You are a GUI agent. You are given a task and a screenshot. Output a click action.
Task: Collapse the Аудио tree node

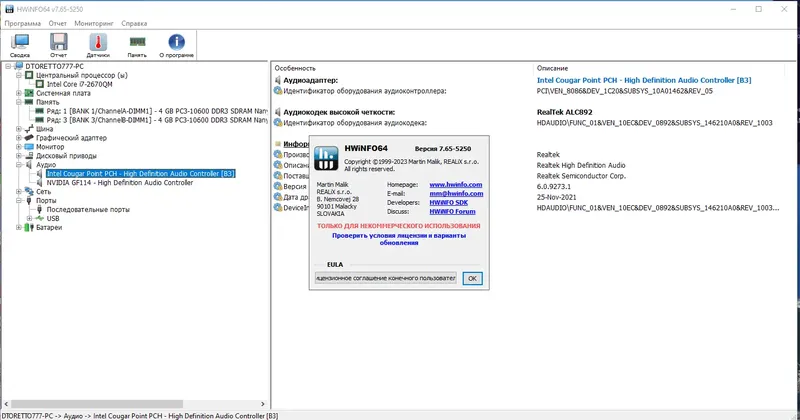pos(19,165)
